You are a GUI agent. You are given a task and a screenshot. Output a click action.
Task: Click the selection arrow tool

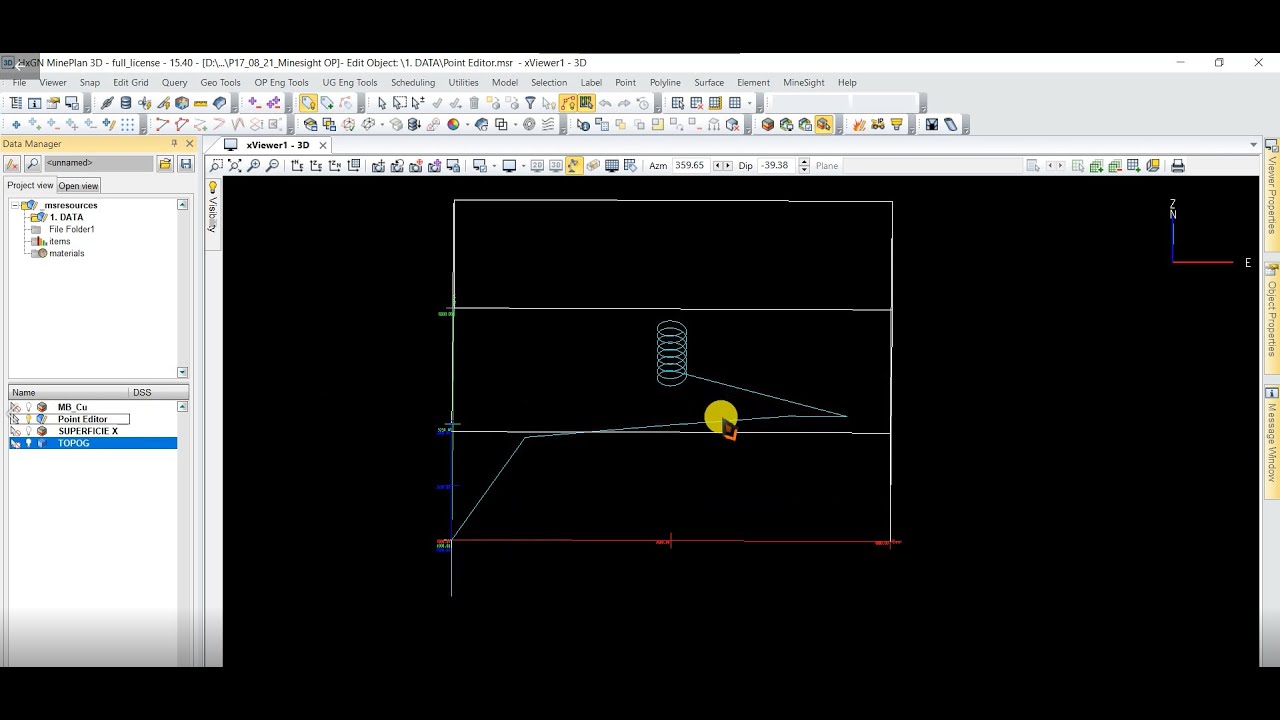pos(382,102)
